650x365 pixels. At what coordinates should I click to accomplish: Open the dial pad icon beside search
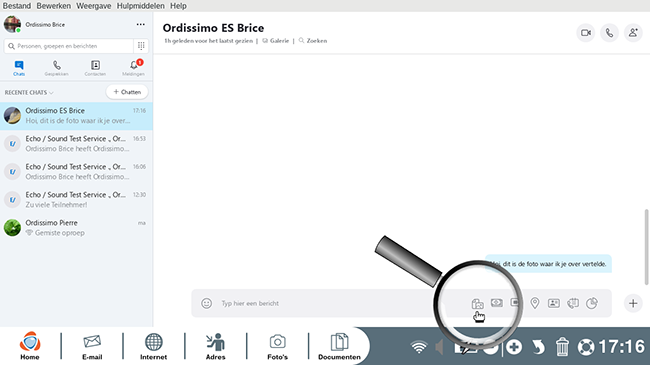coord(141,46)
